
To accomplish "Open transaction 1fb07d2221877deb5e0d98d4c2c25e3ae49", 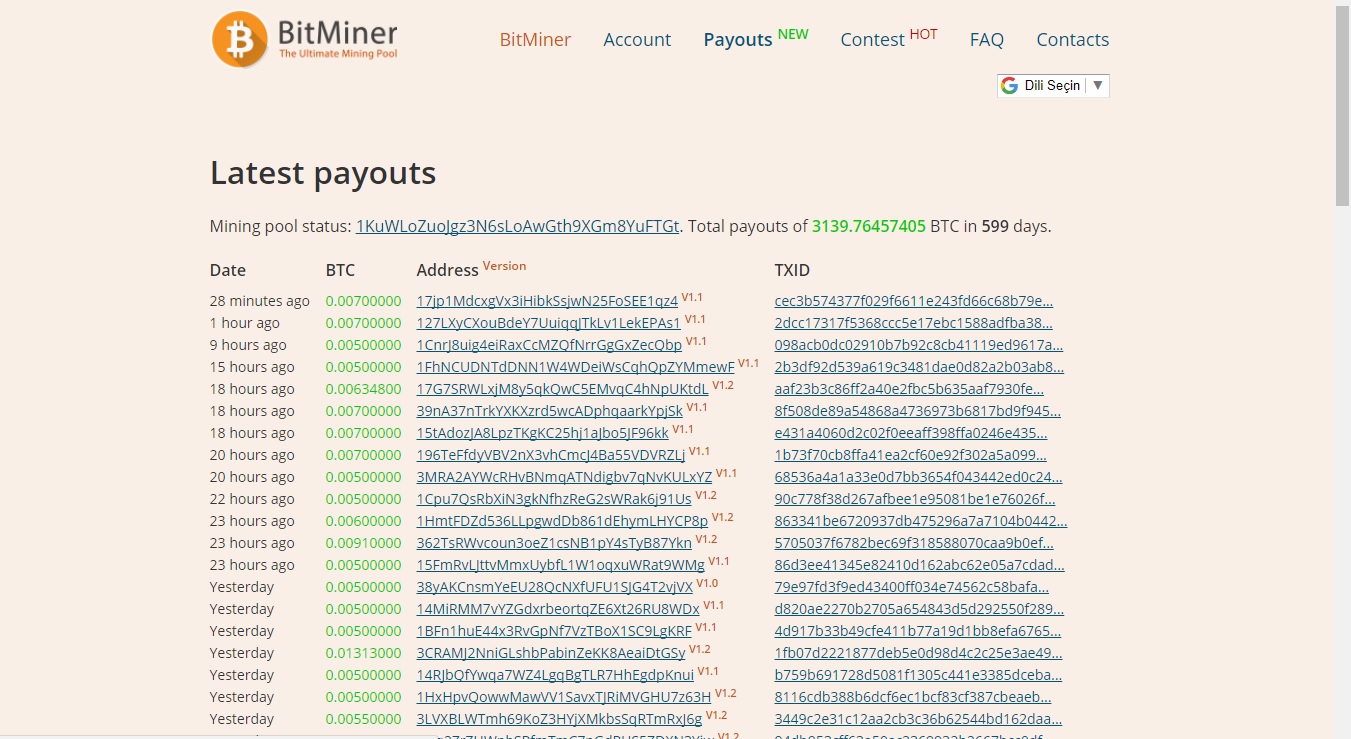I will (x=919, y=653).
